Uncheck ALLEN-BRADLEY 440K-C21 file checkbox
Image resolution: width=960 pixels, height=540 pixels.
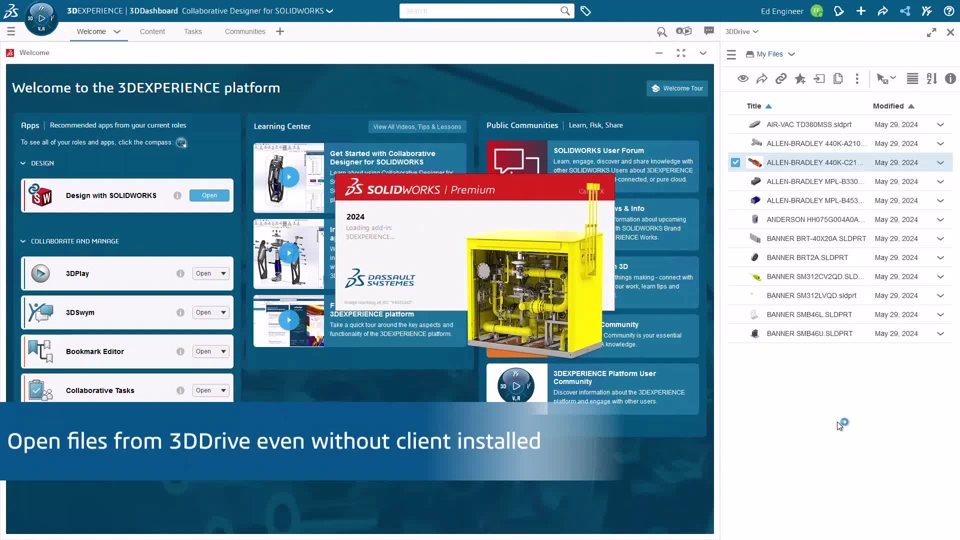[x=735, y=162]
